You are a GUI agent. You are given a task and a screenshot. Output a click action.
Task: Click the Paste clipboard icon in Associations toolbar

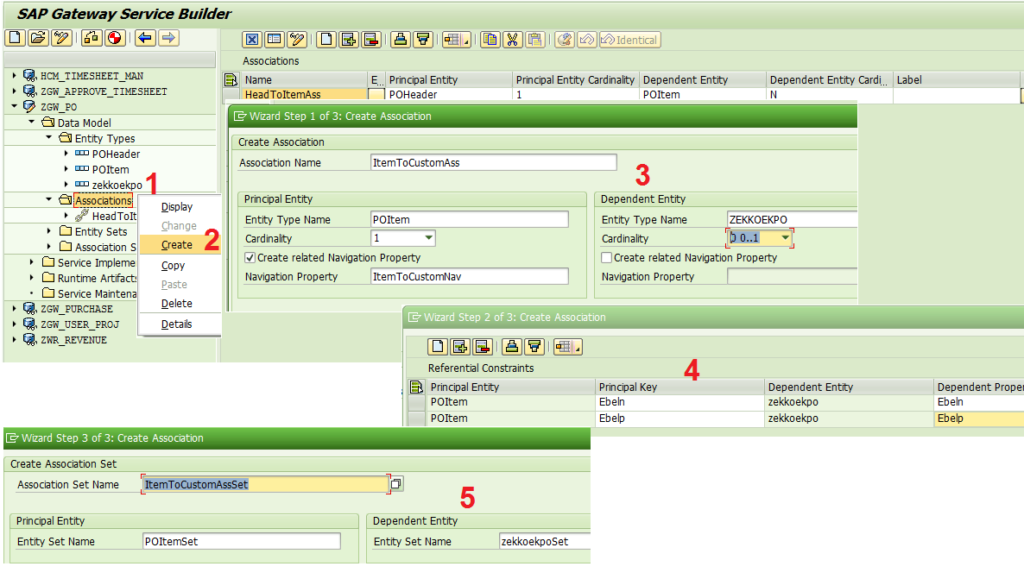pos(535,40)
